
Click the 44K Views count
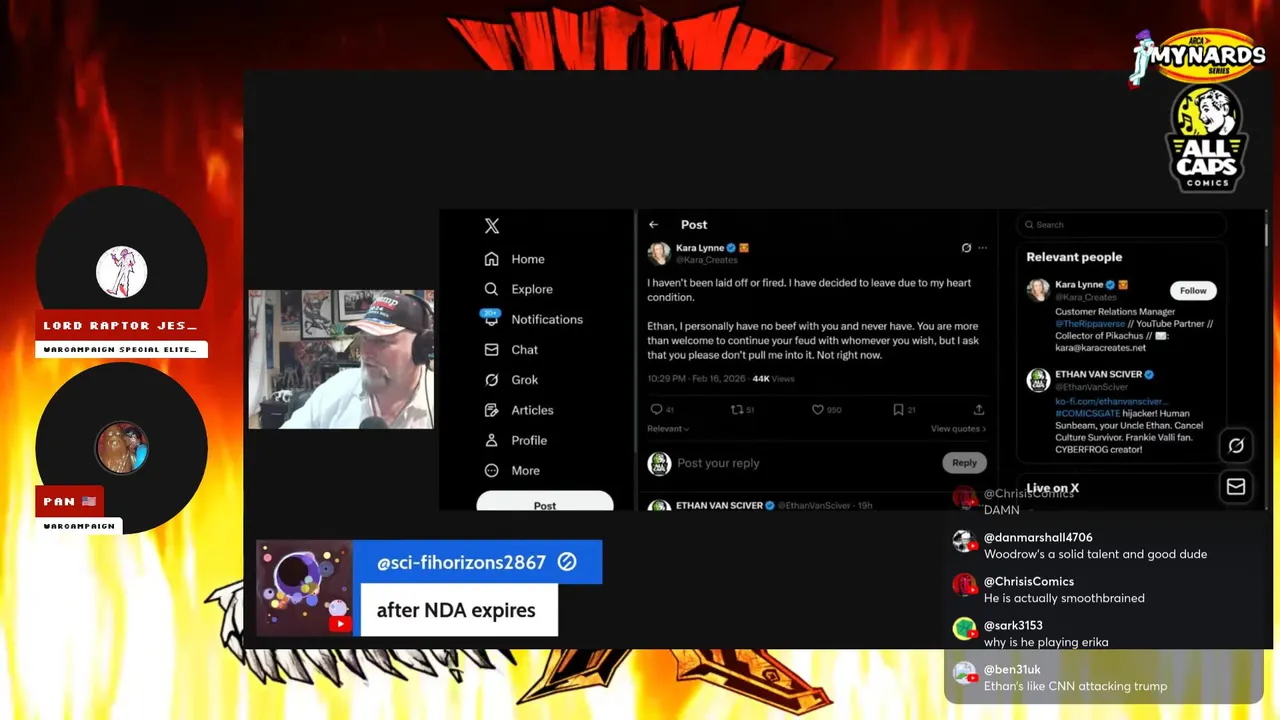(x=773, y=379)
